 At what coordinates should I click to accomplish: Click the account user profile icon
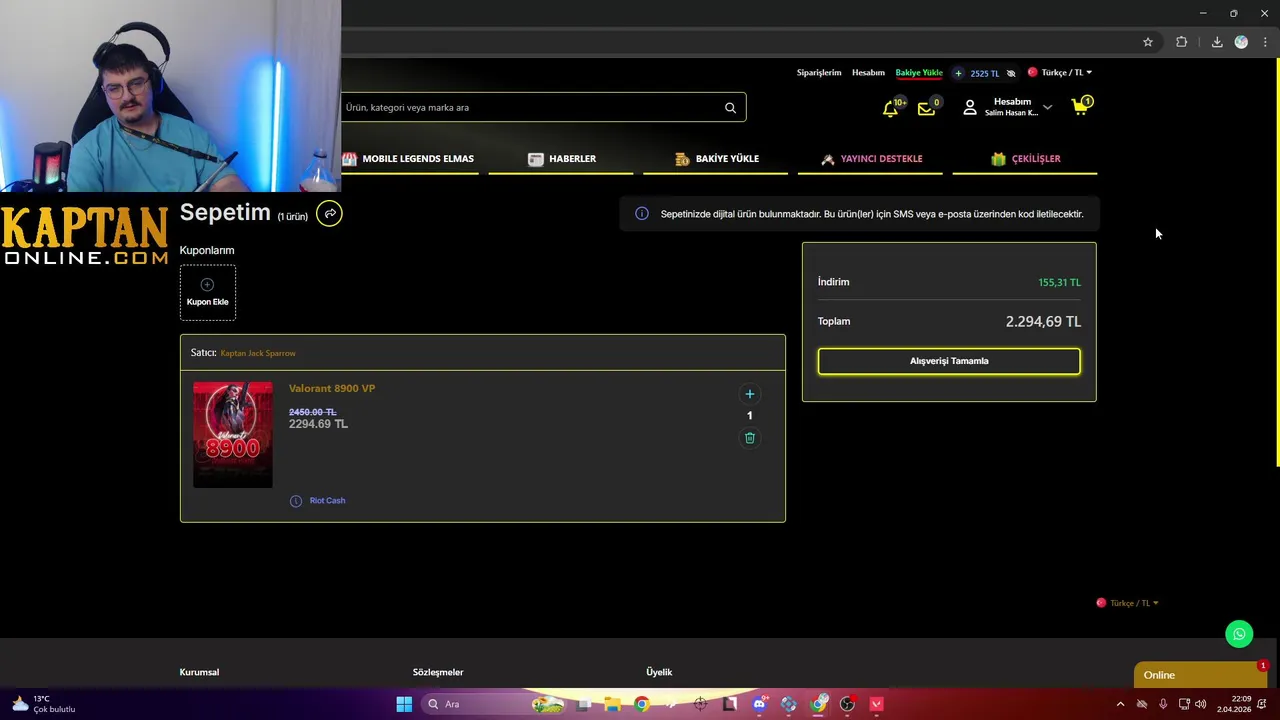(969, 107)
